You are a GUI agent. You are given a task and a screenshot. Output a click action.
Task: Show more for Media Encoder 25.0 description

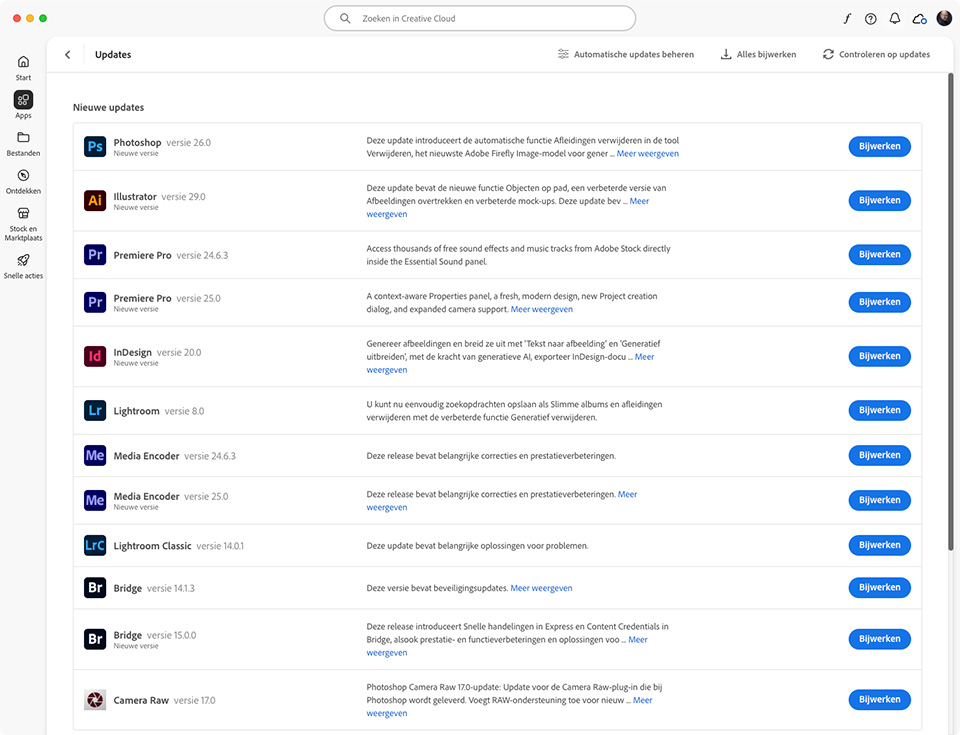coord(627,494)
